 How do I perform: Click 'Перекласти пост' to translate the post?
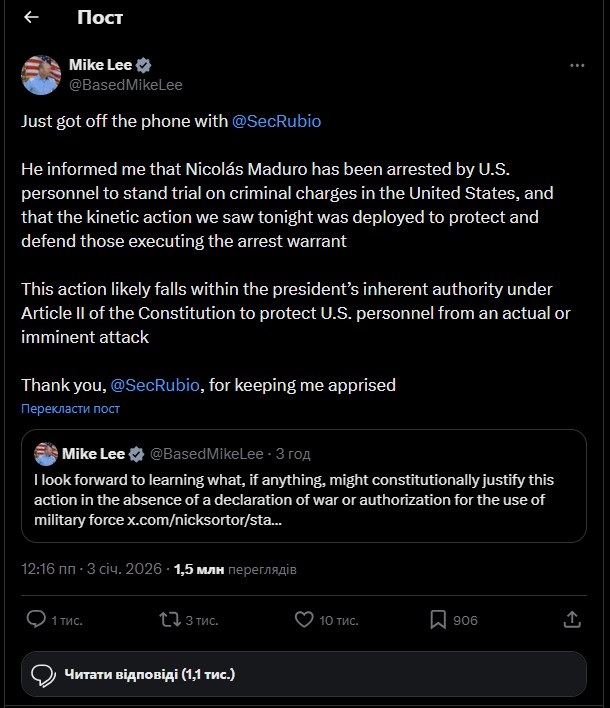(70, 409)
